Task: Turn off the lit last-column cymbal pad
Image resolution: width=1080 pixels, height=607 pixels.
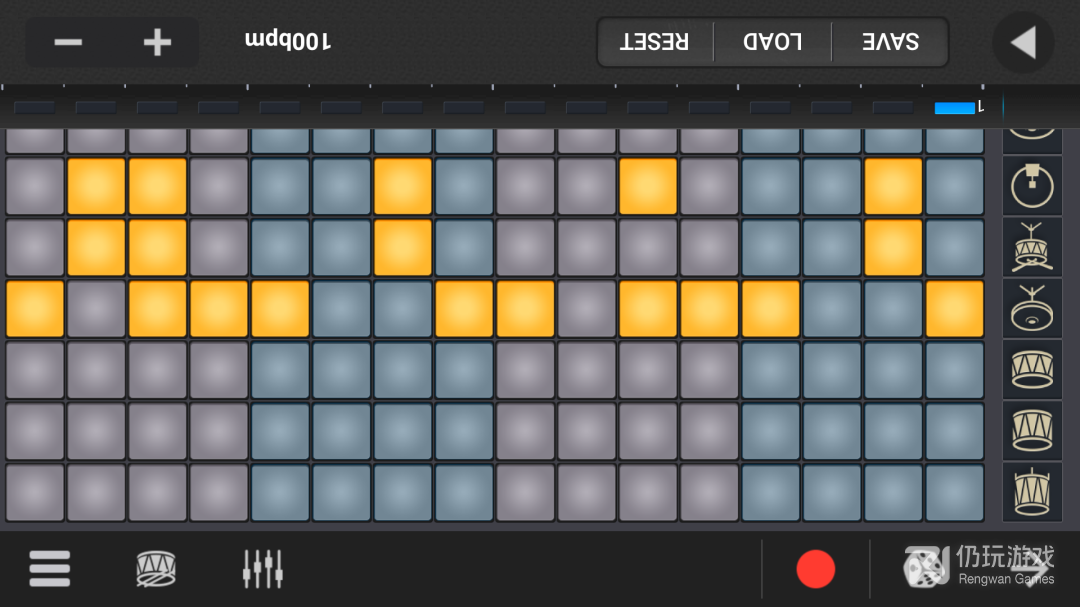Action: (x=955, y=309)
